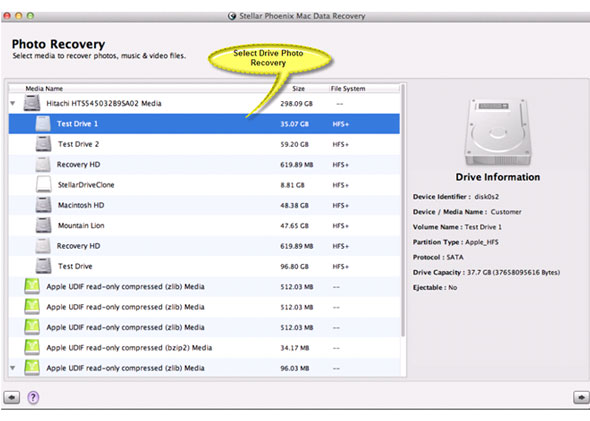Click the StellarDriveClone volume icon

click(43, 184)
